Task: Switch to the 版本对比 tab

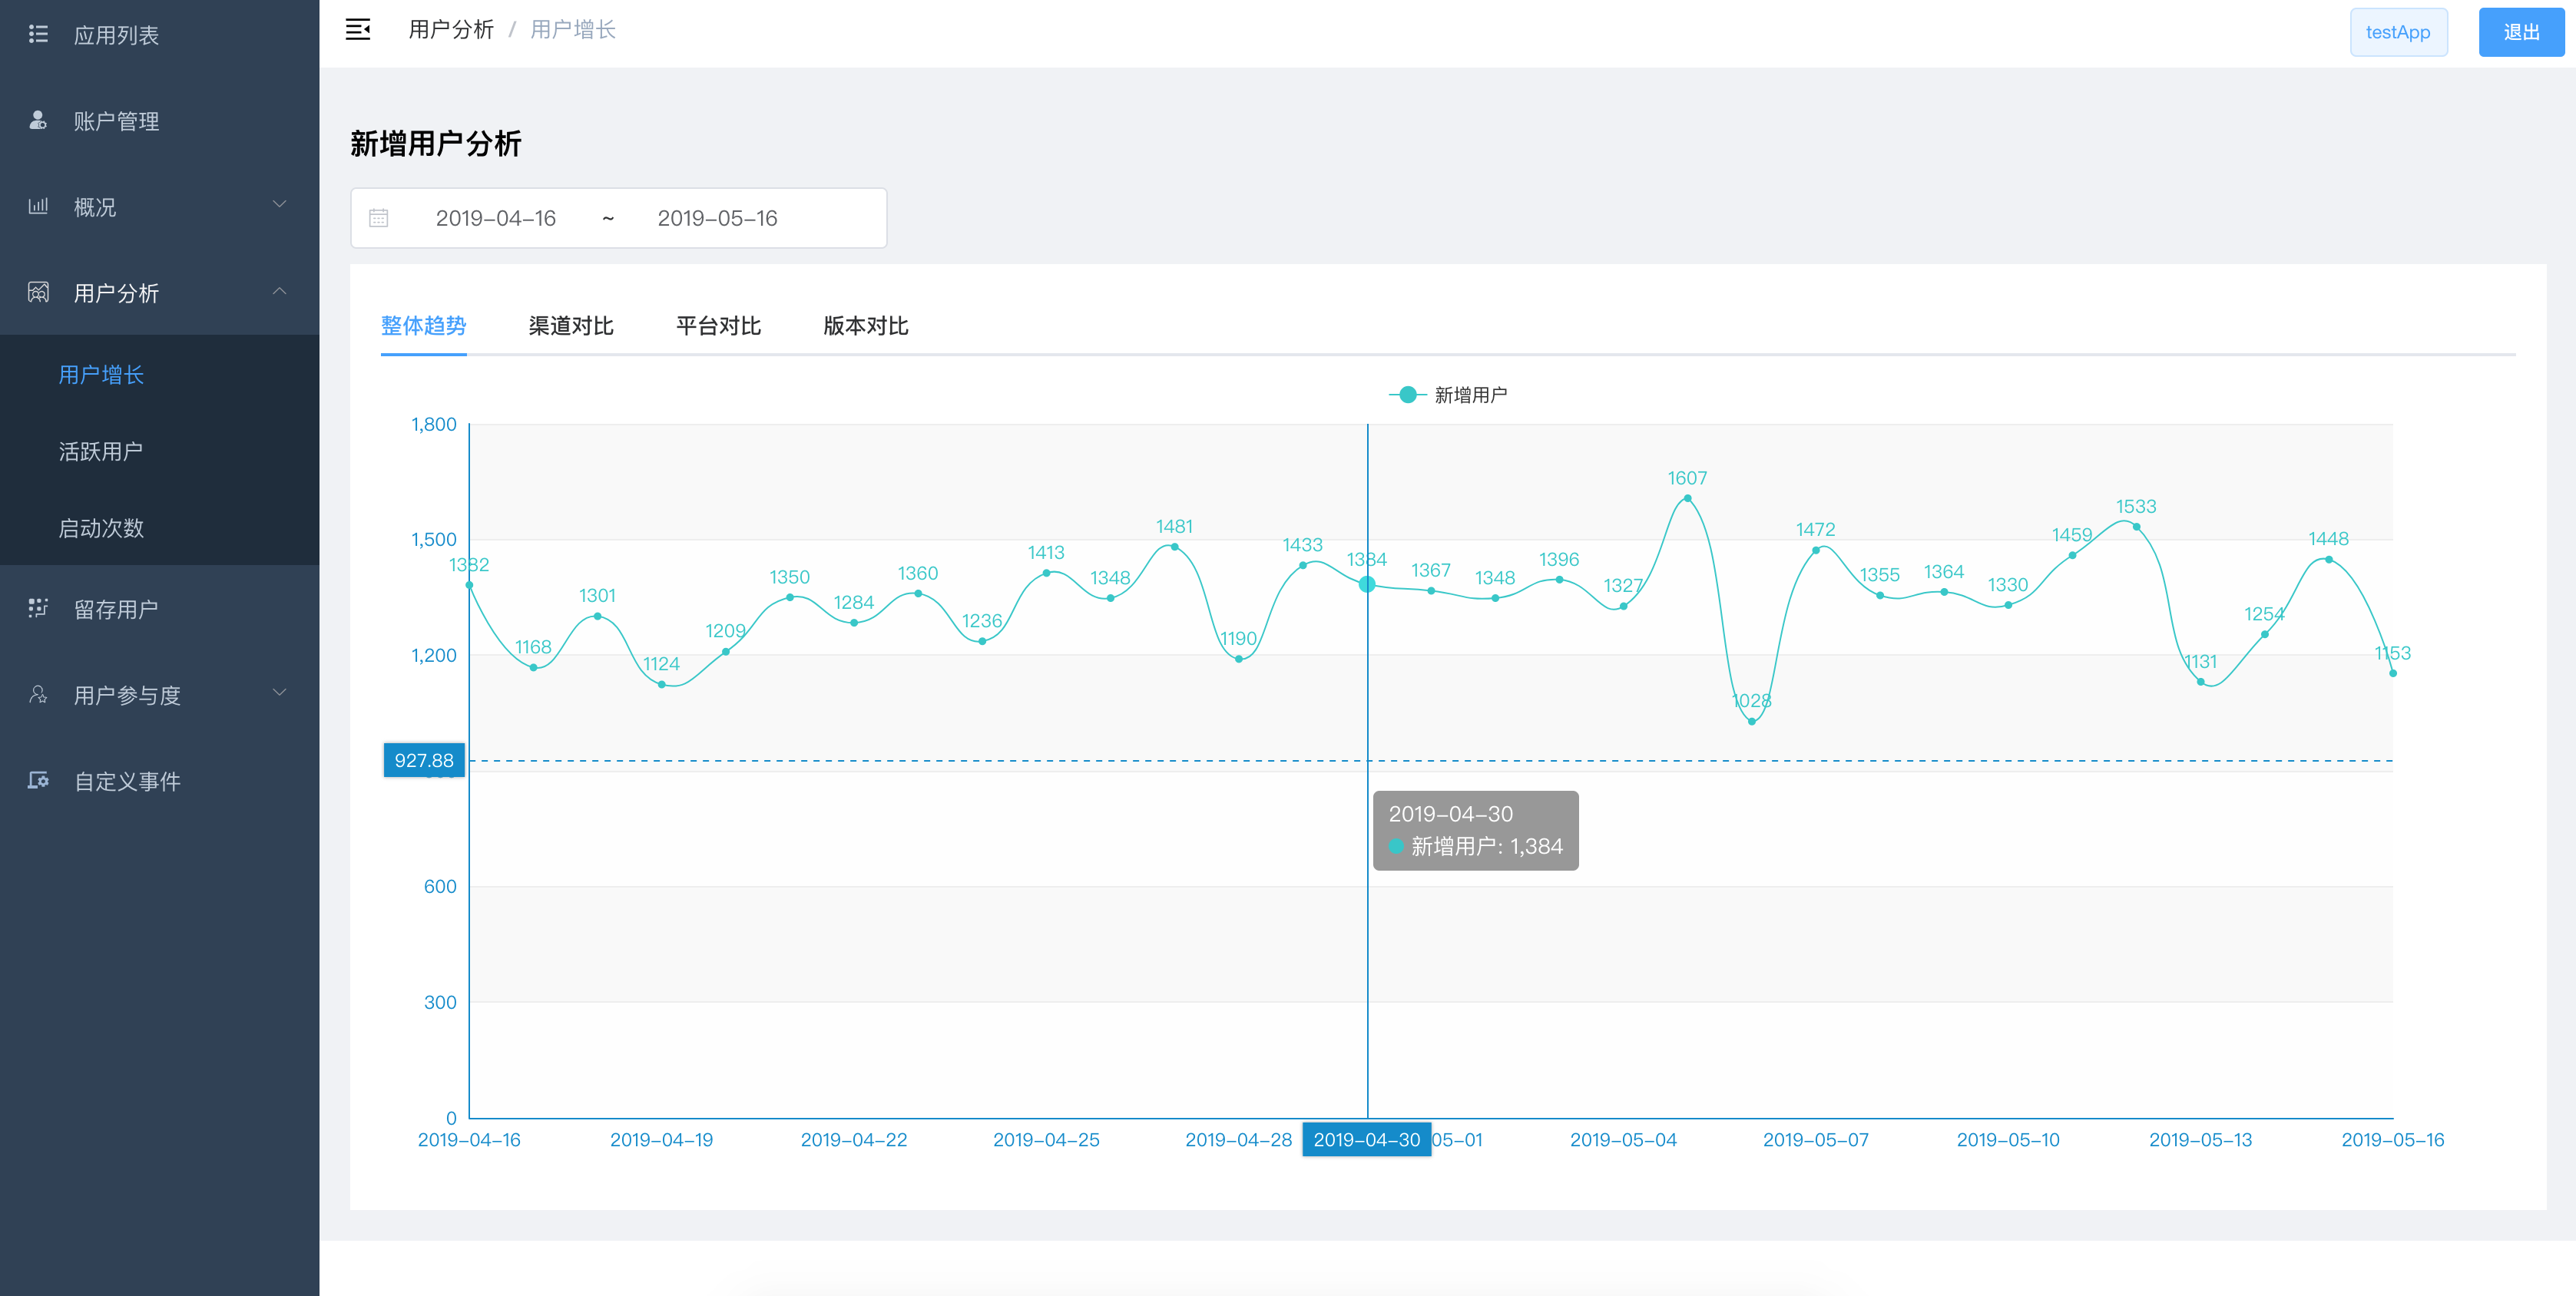Action: [865, 326]
